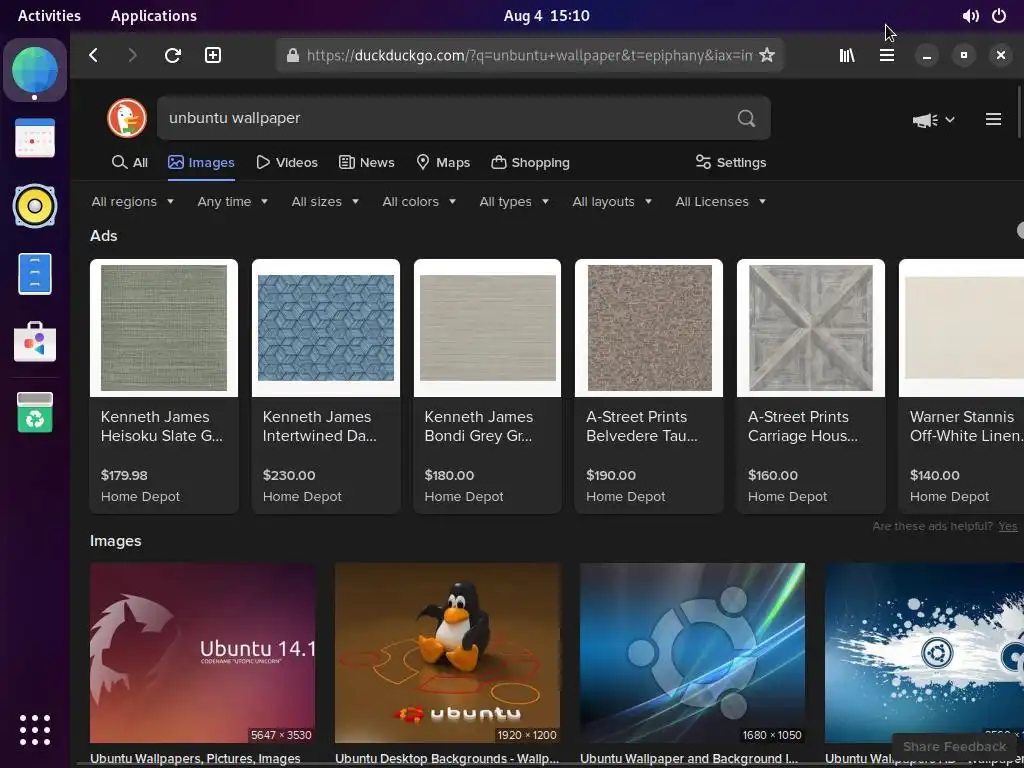Open the megaphone announcements dropdown
Image resolution: width=1024 pixels, height=768 pixels.
[x=934, y=120]
